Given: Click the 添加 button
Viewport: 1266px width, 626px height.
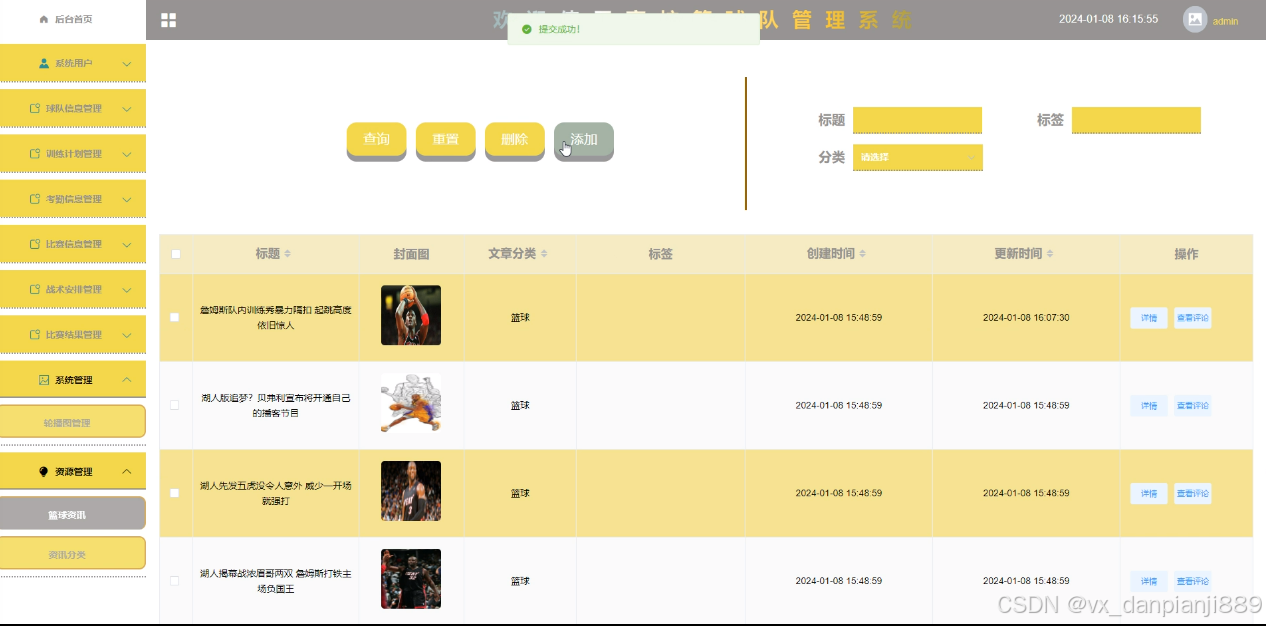Looking at the screenshot, I should pyautogui.click(x=584, y=140).
